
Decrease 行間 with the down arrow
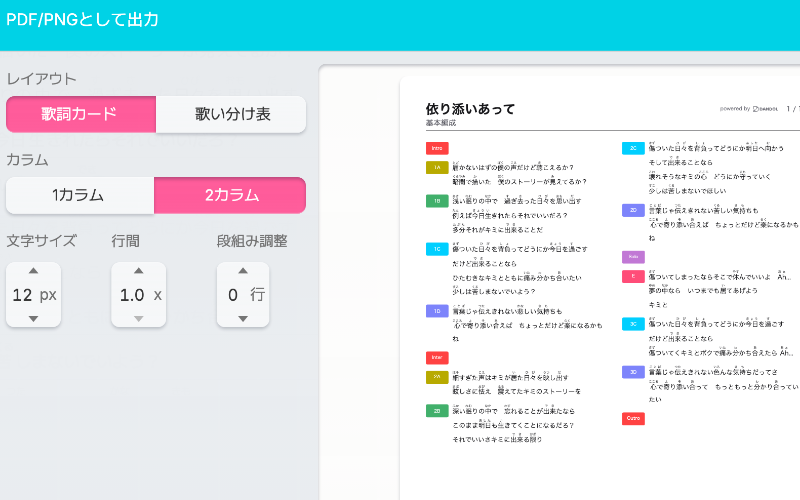138,319
